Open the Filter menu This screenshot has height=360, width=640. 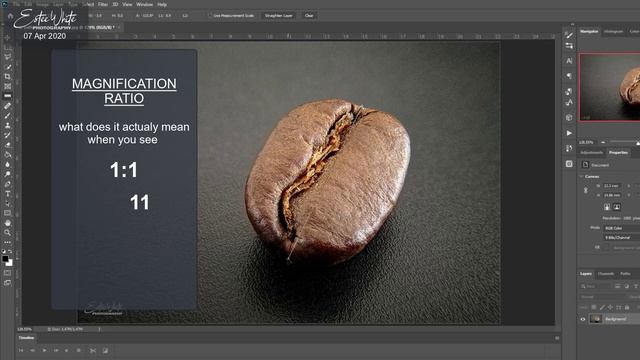point(103,4)
